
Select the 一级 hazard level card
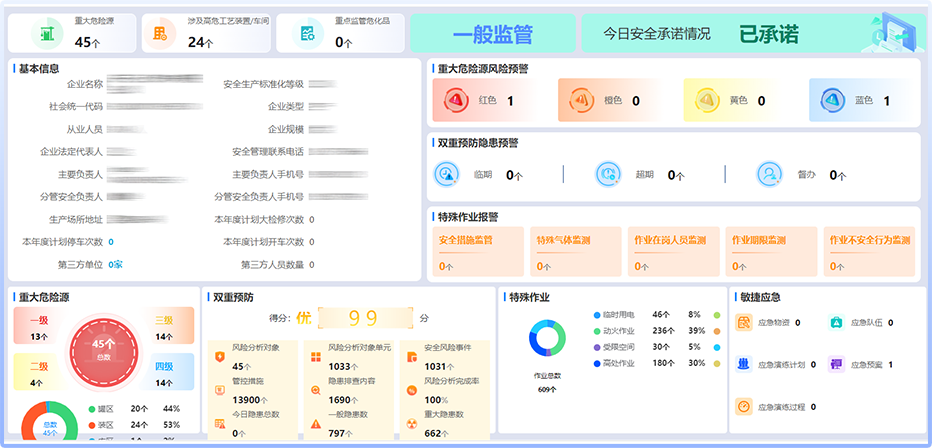[40, 326]
